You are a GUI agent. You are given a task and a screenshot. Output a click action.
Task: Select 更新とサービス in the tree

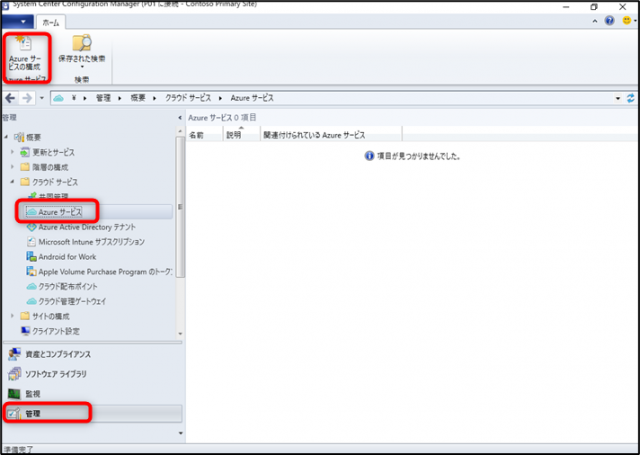coord(53,152)
